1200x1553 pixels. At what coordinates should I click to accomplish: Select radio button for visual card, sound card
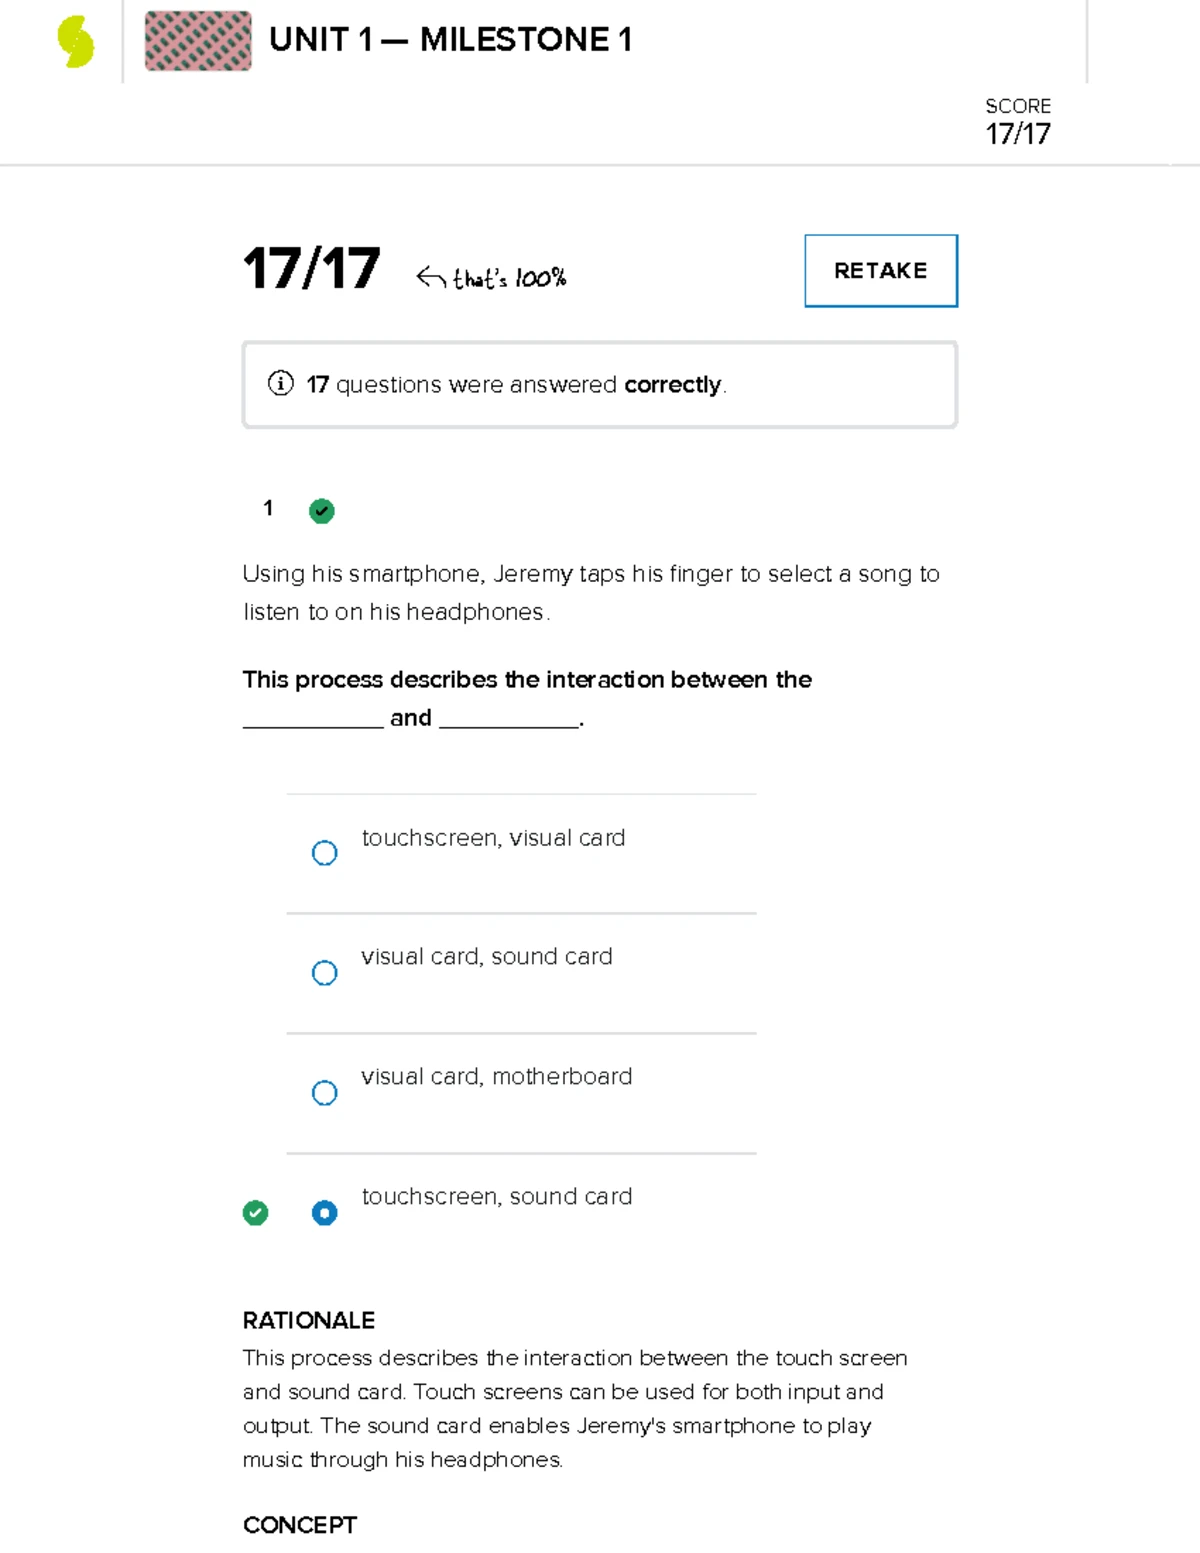tap(324, 973)
